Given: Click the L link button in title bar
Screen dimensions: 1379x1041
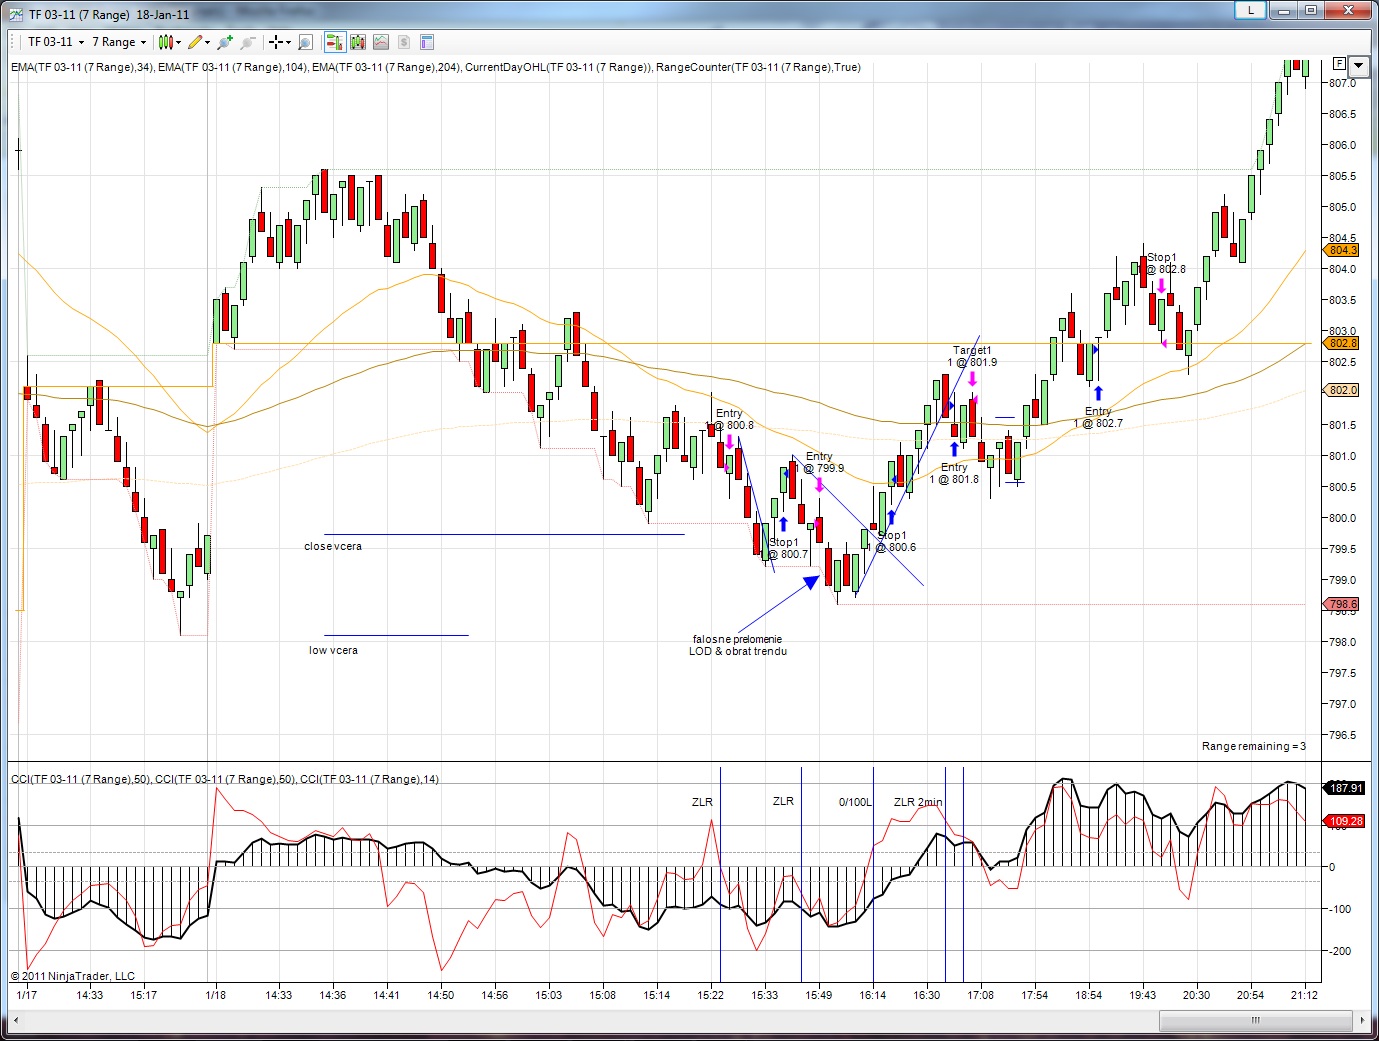Looking at the screenshot, I should click(x=1250, y=10).
